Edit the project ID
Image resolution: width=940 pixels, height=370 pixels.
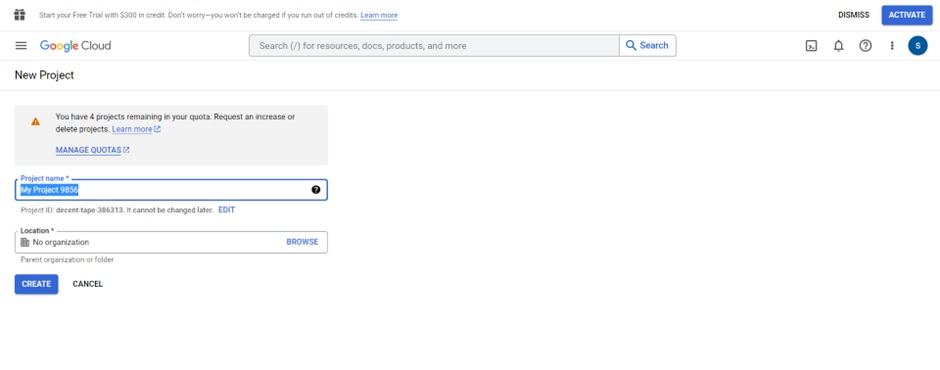coord(227,210)
